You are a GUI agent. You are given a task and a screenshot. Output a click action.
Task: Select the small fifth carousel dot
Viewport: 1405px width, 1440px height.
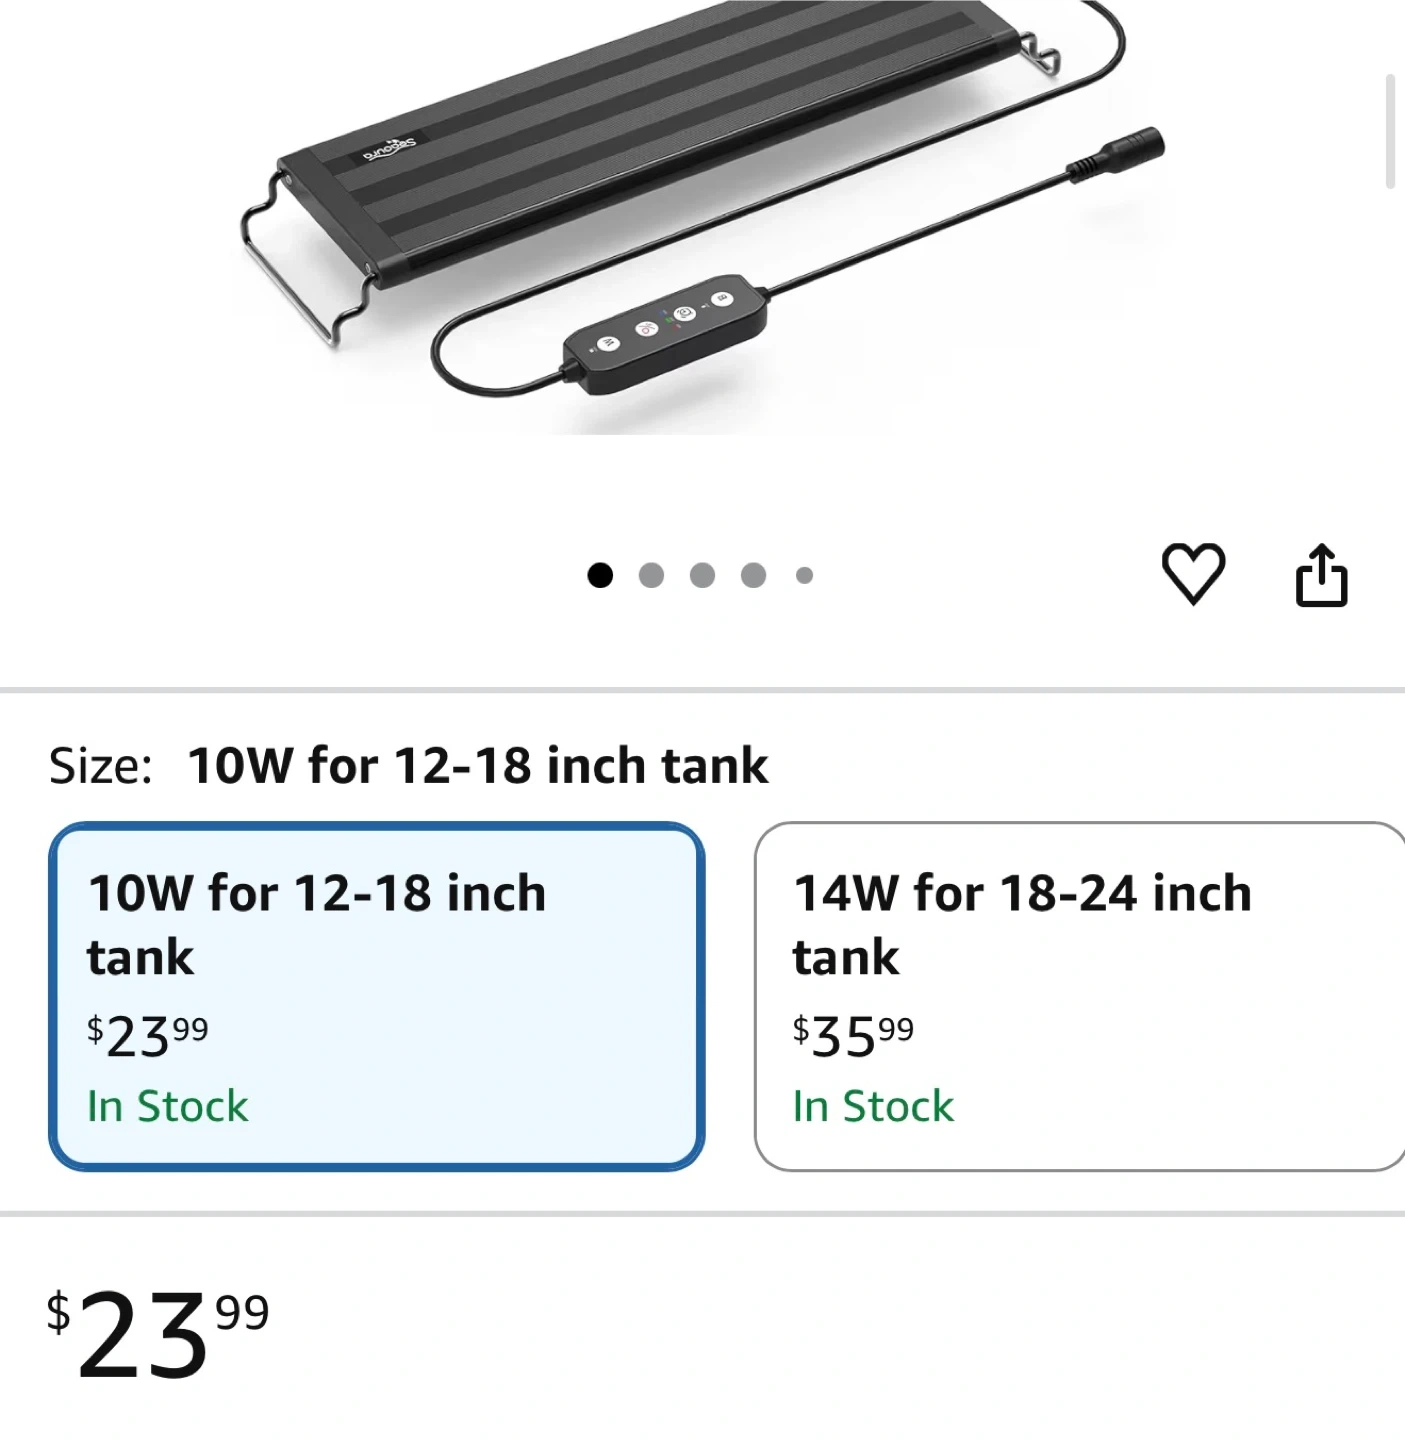point(804,575)
